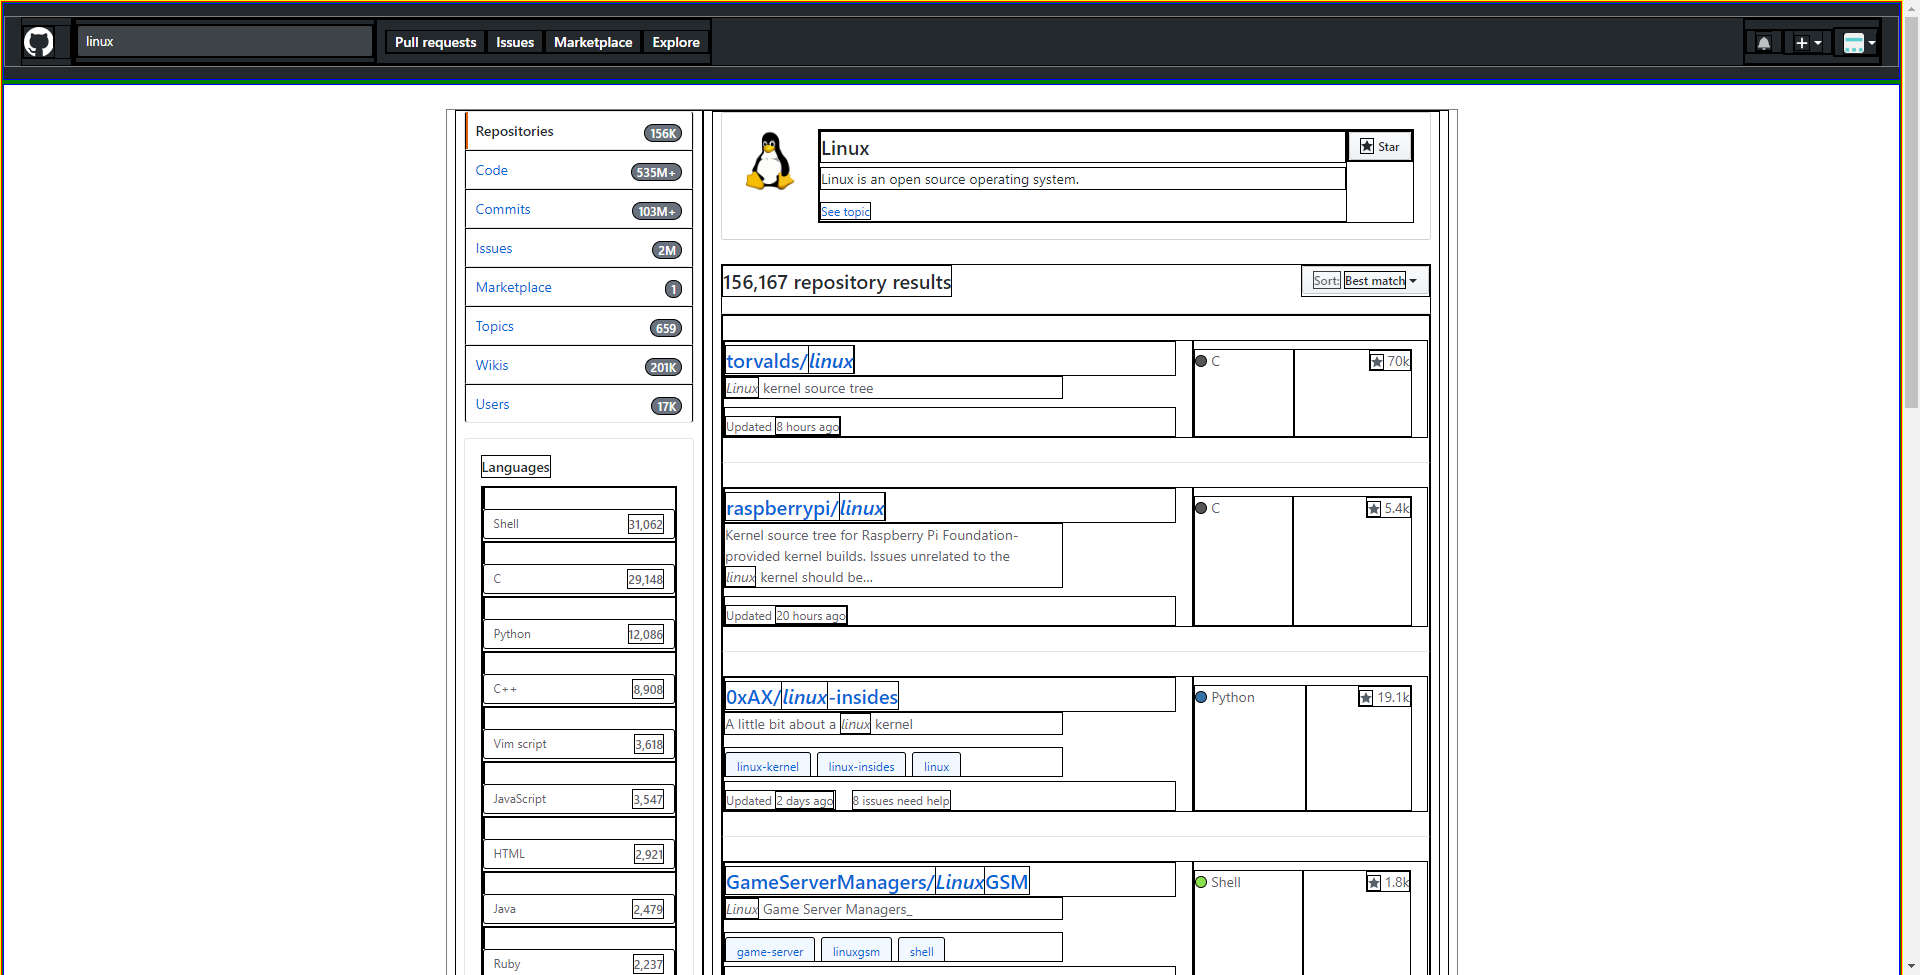Click star count 70k for torvalds/linux
1920x975 pixels.
1390,361
